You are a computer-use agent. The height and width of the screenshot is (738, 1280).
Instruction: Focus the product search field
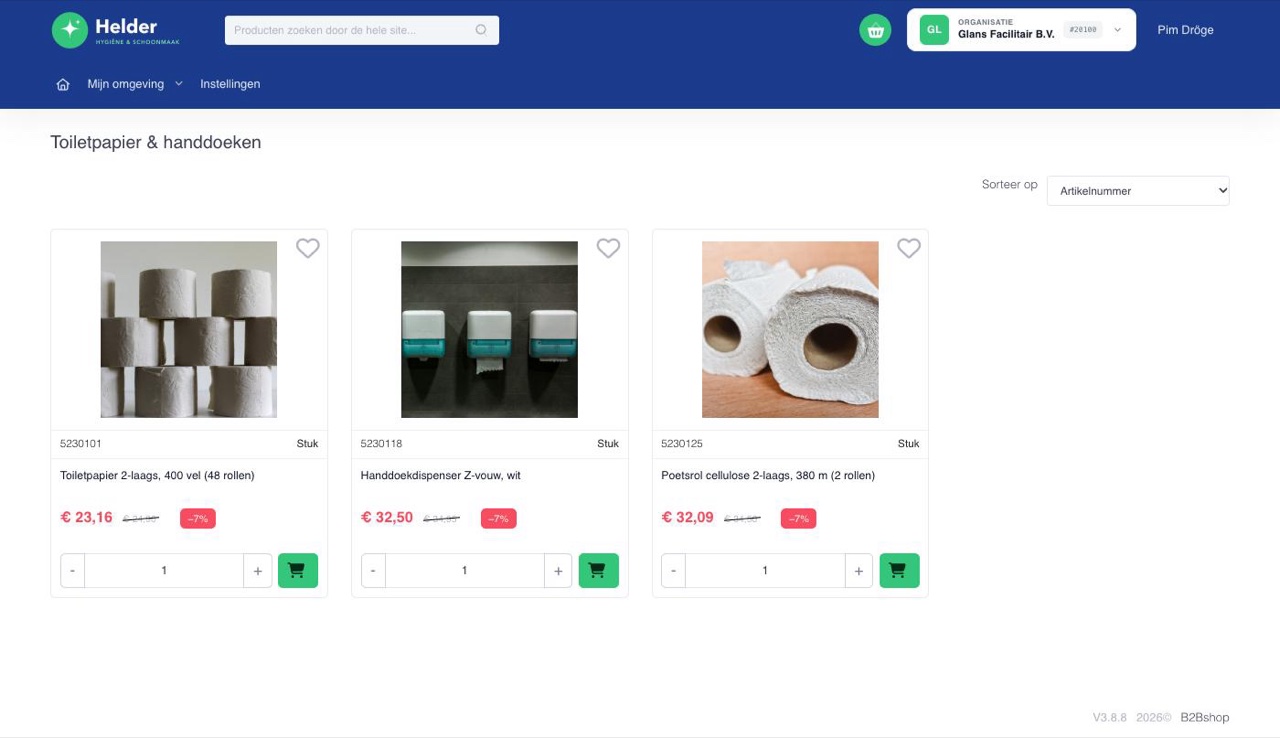coord(362,30)
